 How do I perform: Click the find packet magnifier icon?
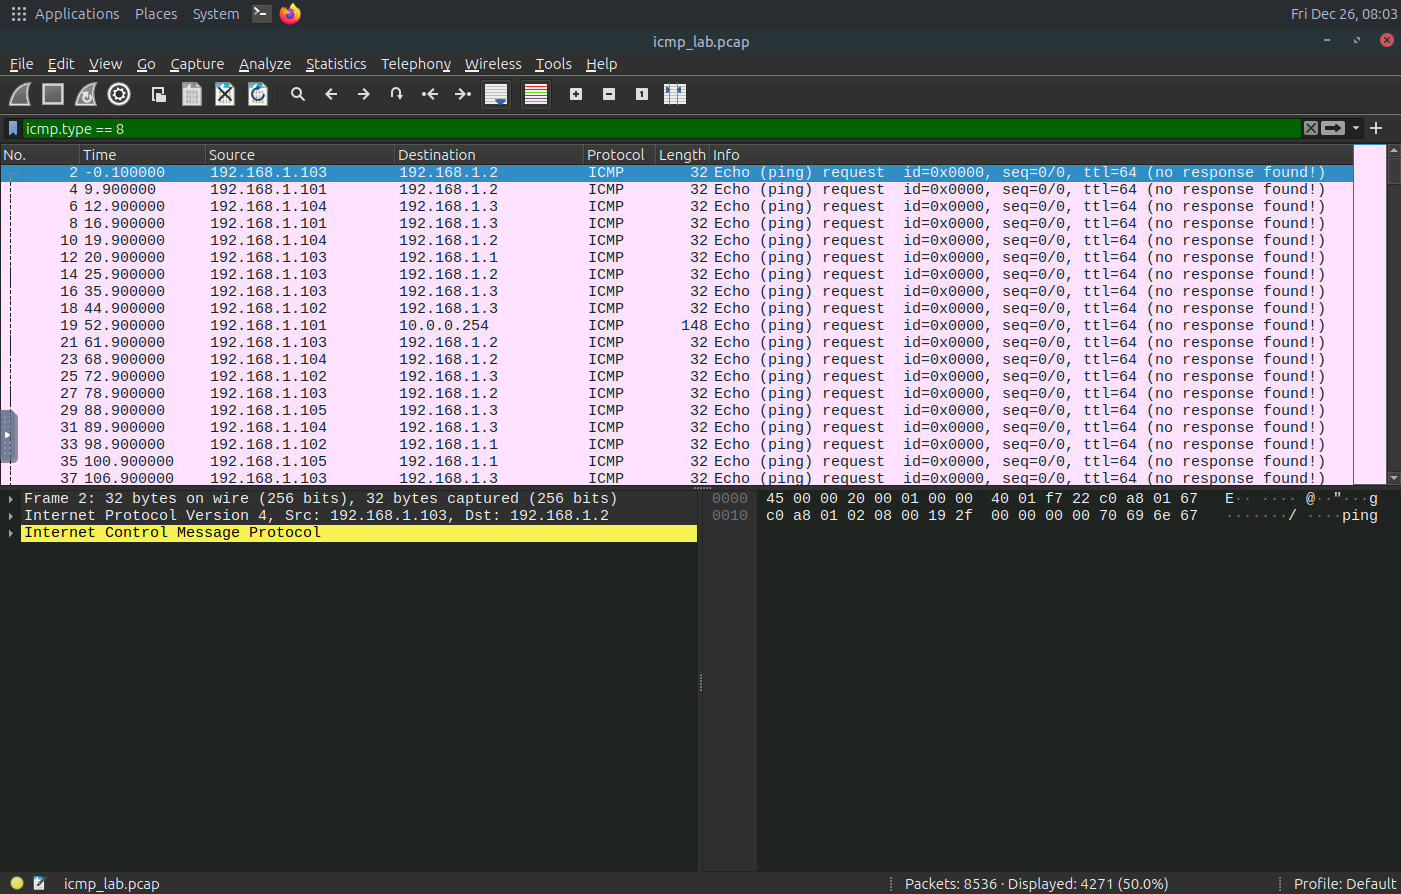[x=297, y=94]
